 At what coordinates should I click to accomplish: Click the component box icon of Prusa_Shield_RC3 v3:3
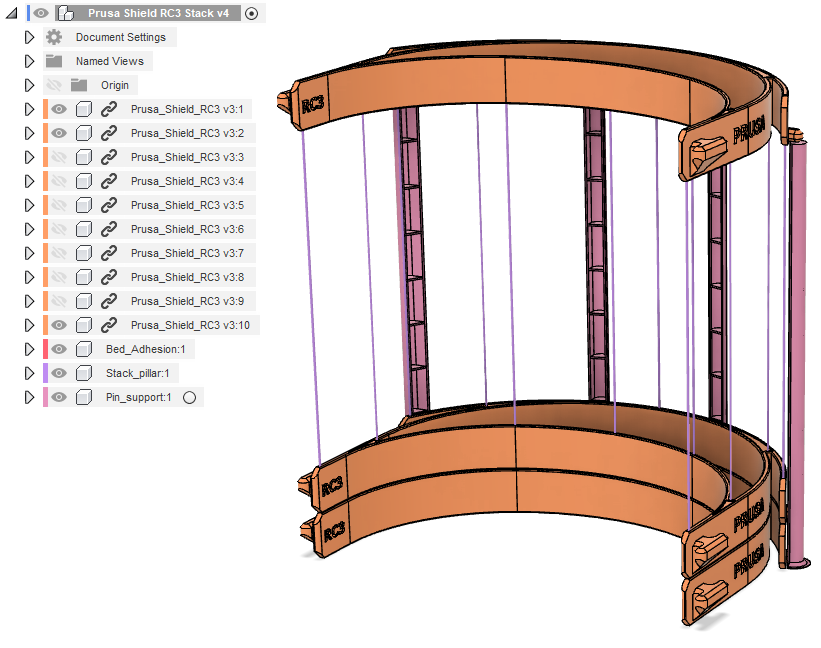tap(84, 157)
